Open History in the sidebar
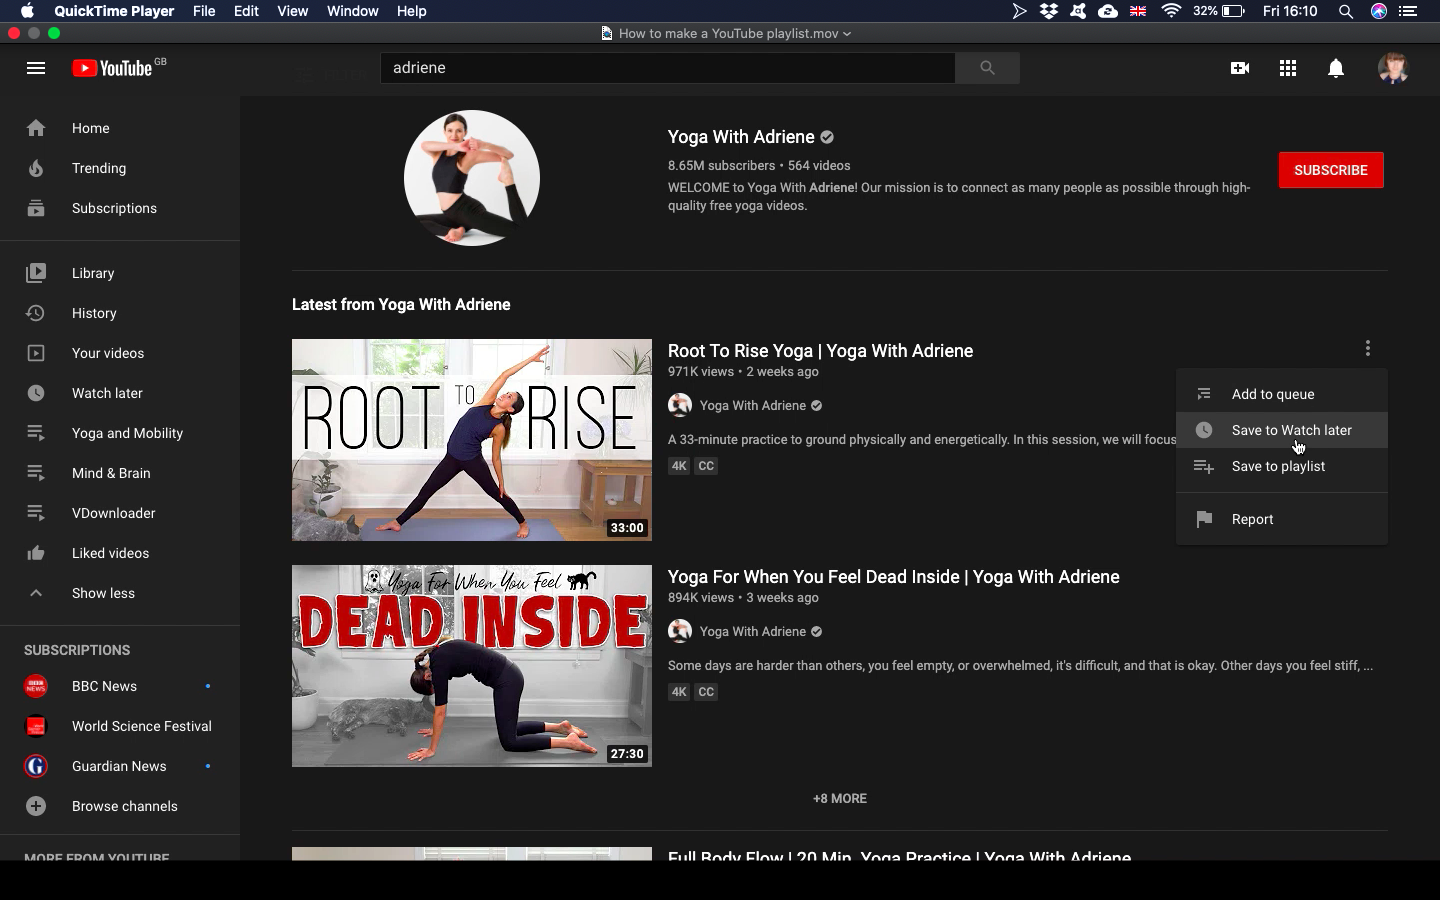Image resolution: width=1440 pixels, height=900 pixels. pos(120,313)
